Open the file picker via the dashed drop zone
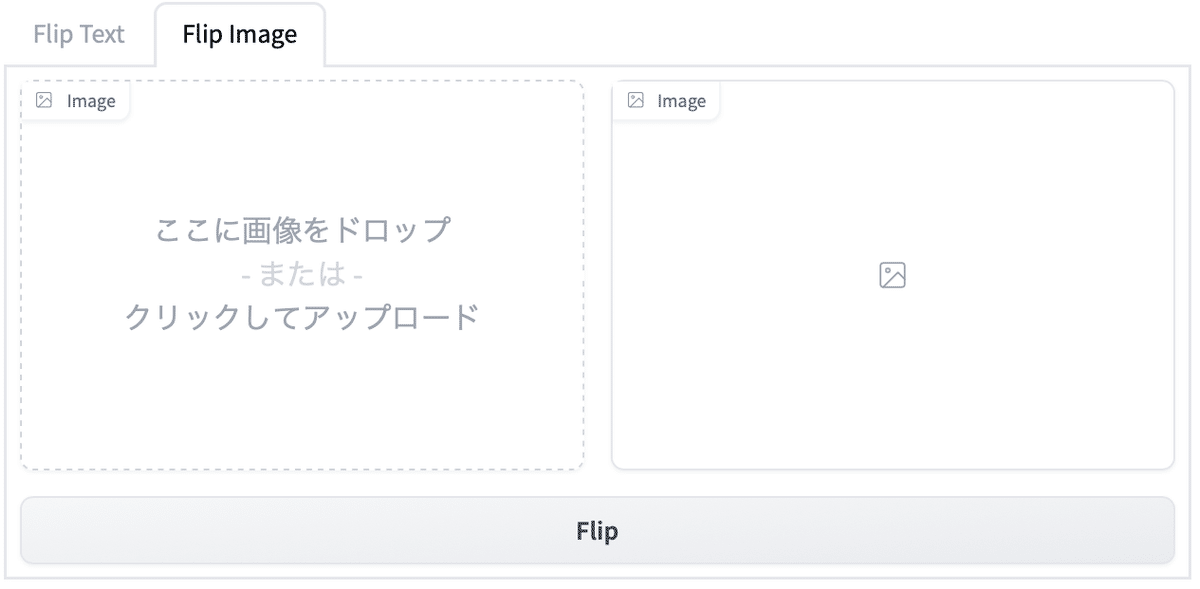This screenshot has height=589, width=1200. [302, 275]
